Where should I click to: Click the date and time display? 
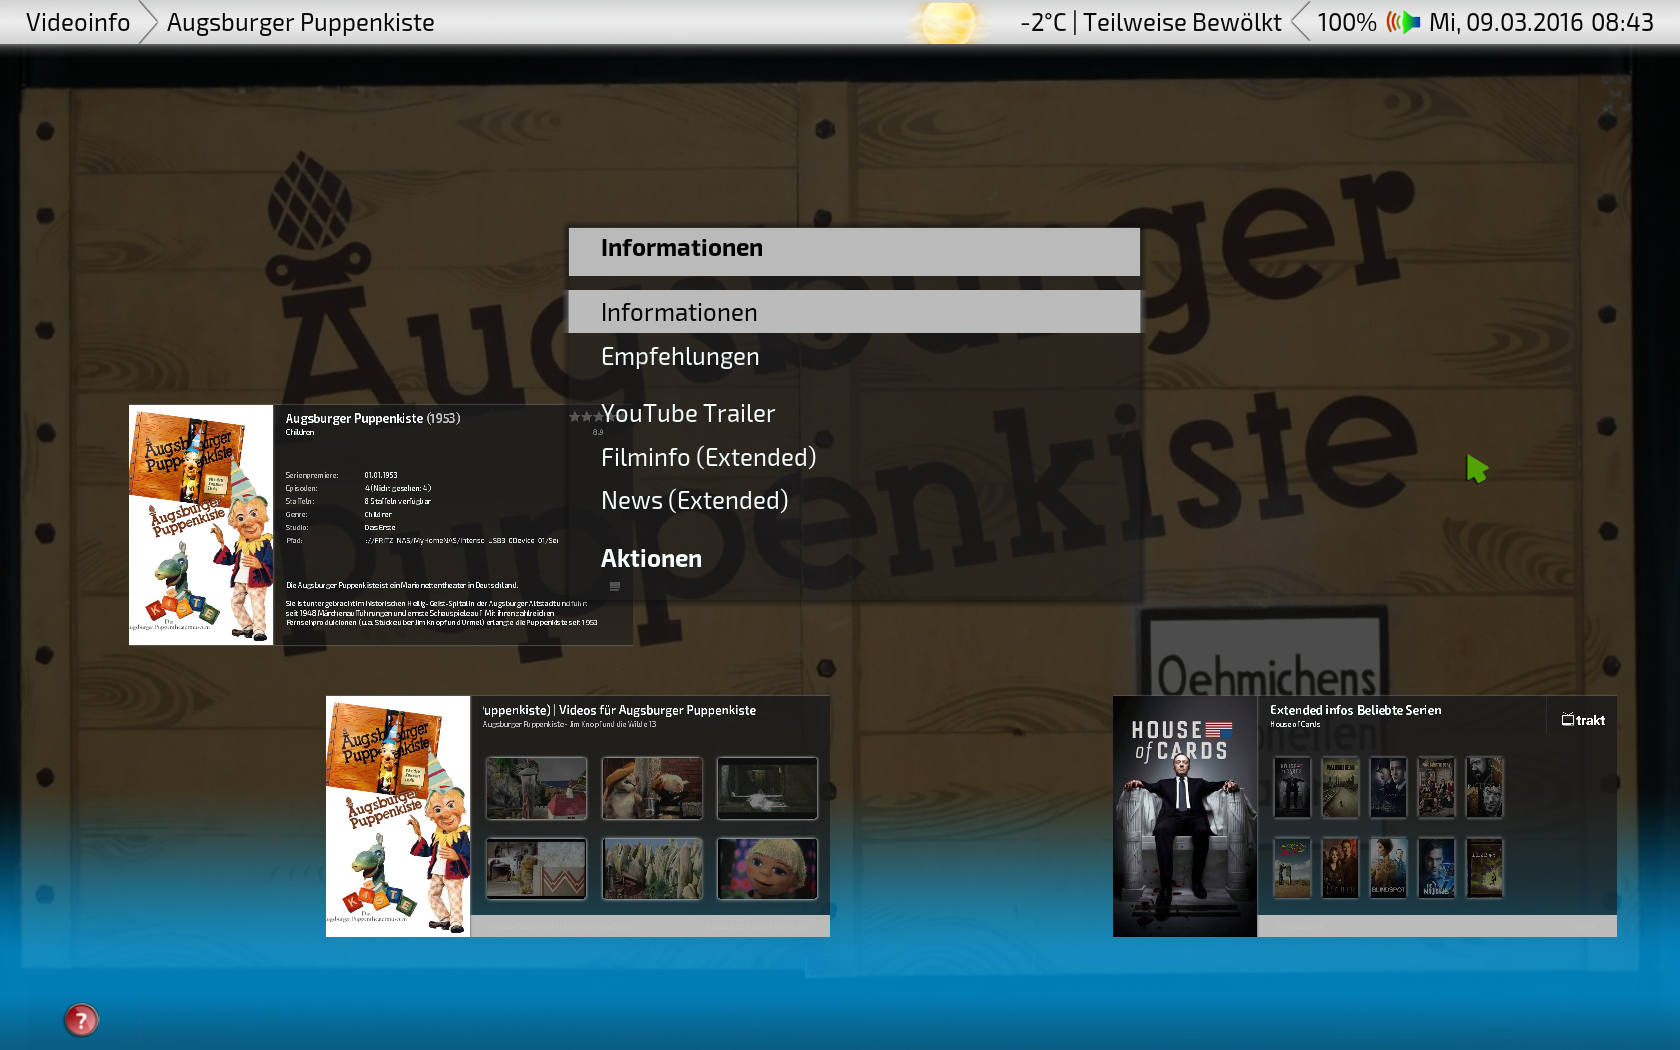1541,22
